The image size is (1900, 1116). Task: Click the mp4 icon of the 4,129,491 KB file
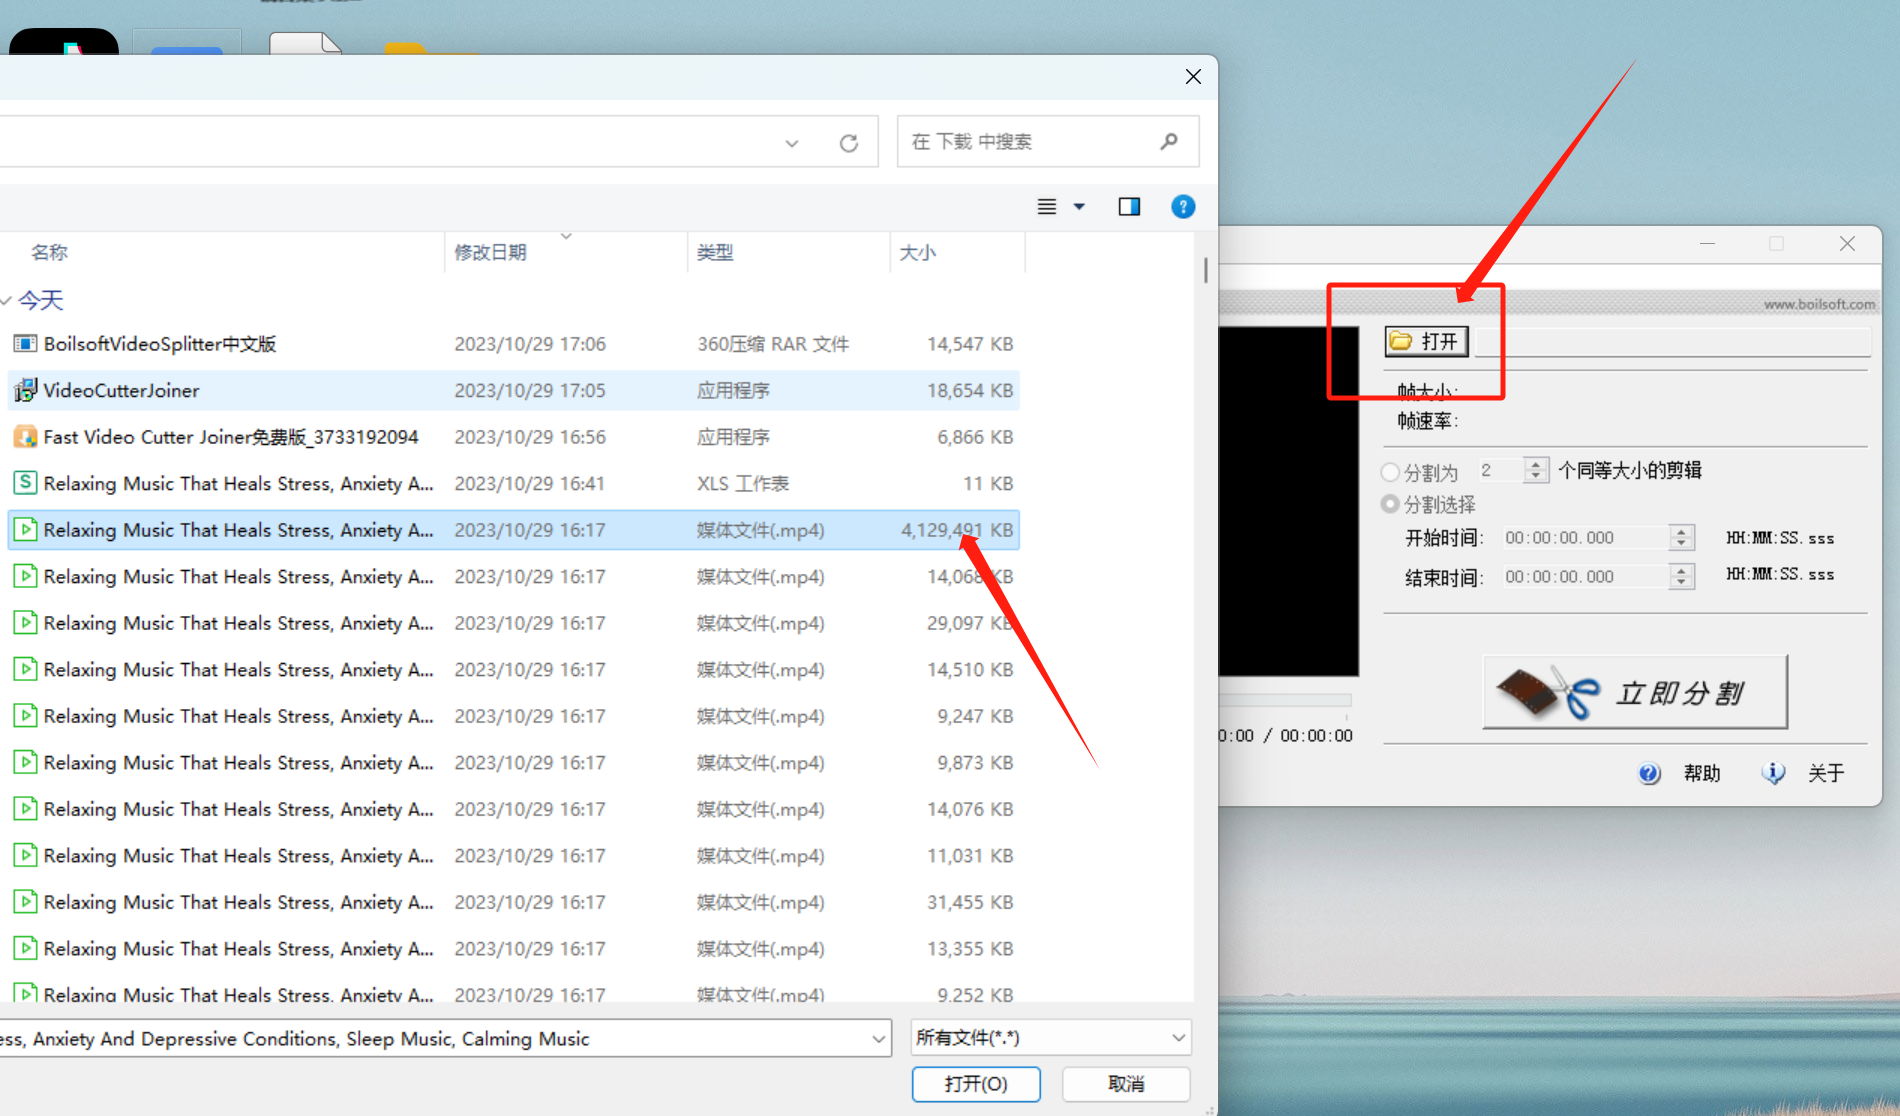[25, 530]
